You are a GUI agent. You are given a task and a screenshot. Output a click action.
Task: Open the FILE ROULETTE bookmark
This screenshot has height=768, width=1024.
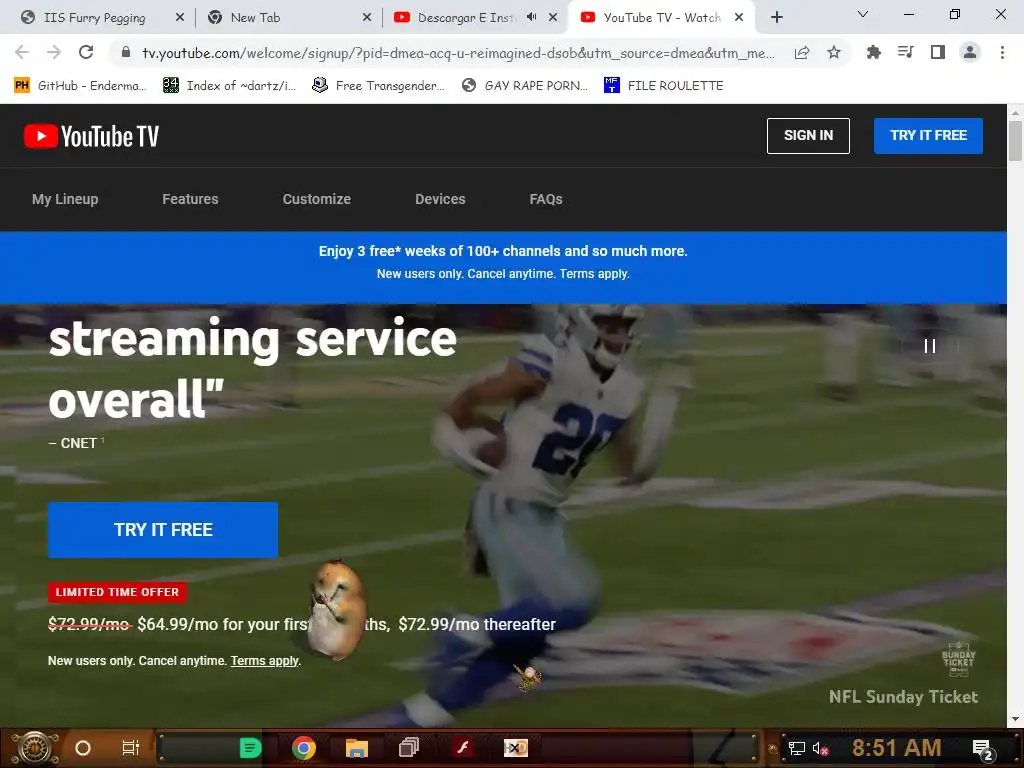[x=664, y=86]
